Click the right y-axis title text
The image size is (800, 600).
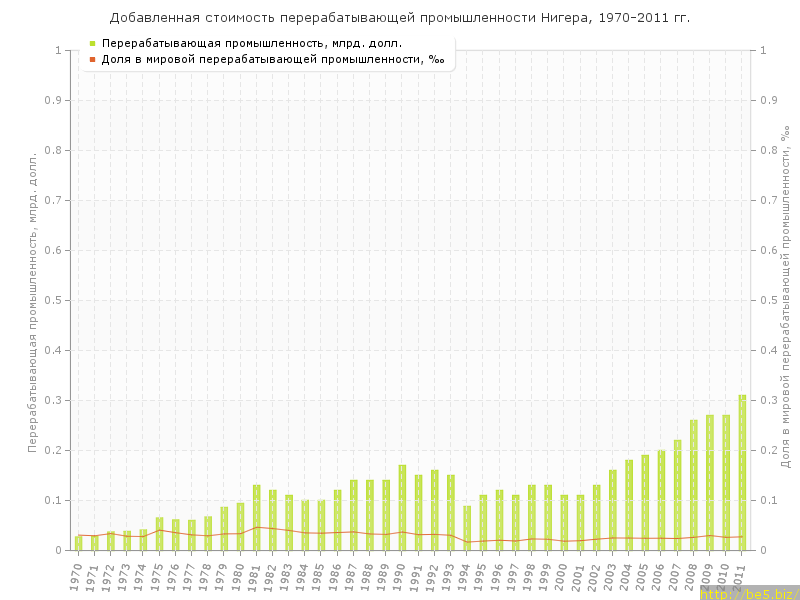(x=784, y=300)
